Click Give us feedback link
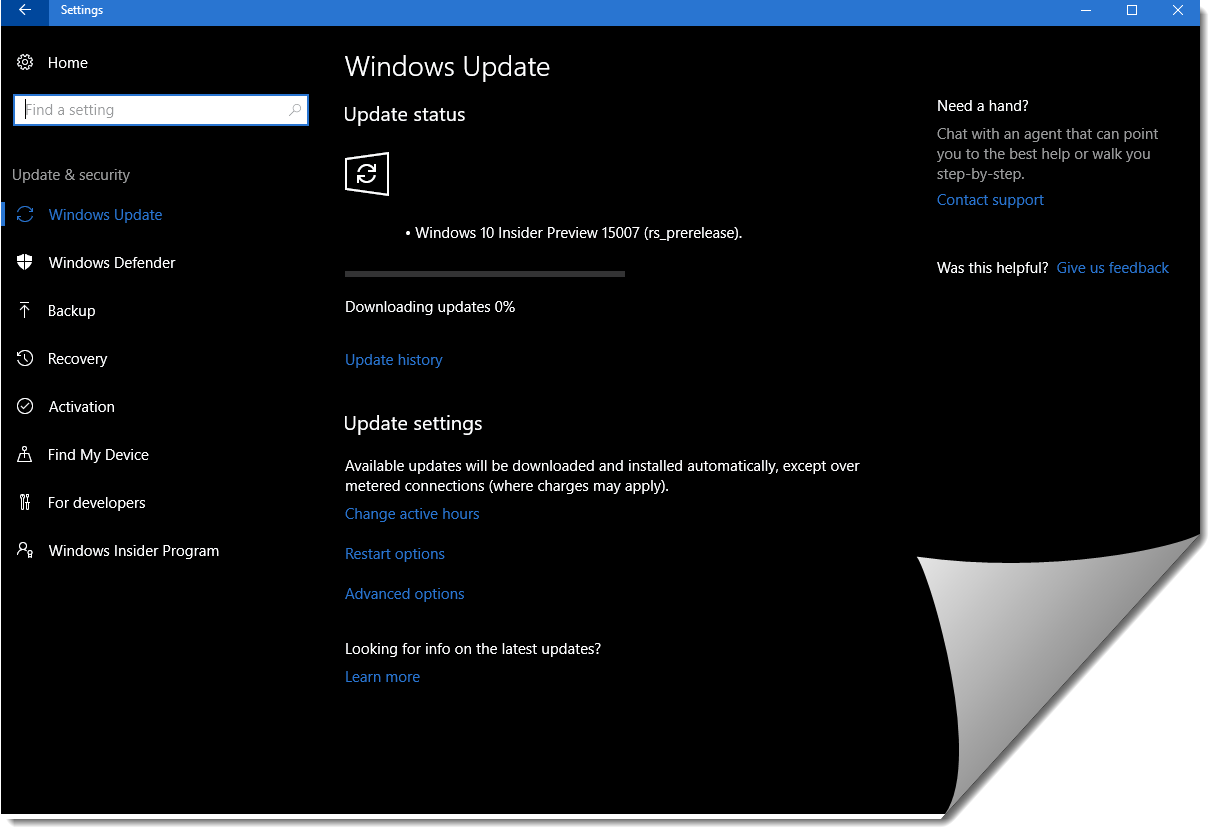Screen dimensions: 1215x834 pyautogui.click(x=1113, y=268)
